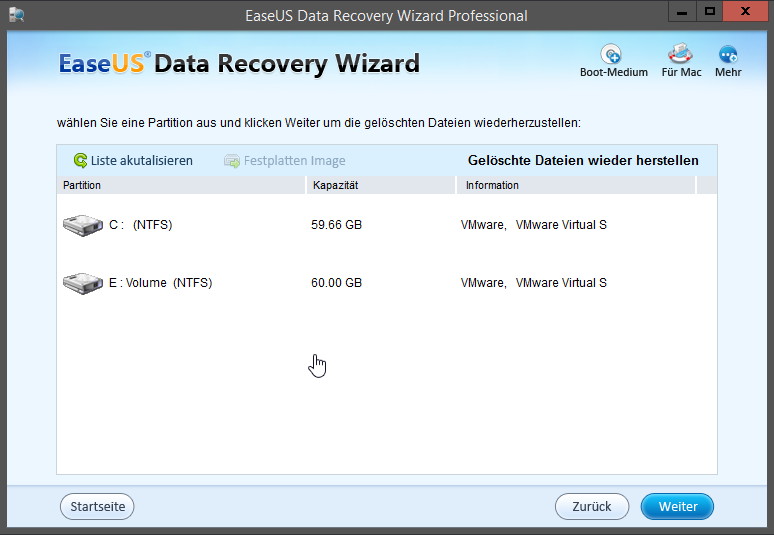Click the VMware info for E: Volume
774x535 pixels.
coord(534,283)
